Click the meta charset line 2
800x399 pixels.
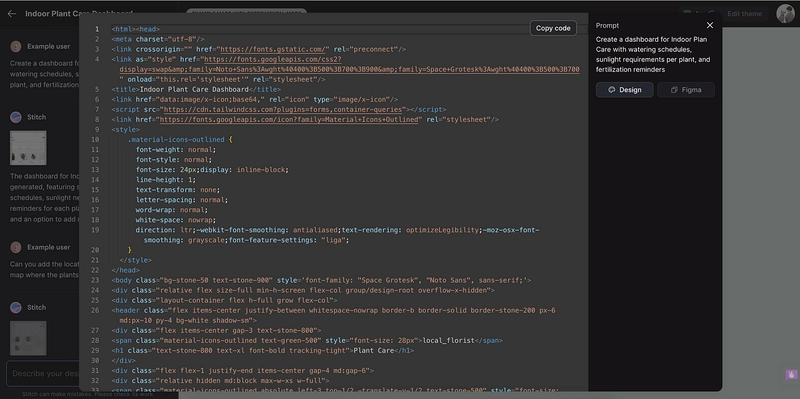coord(158,39)
